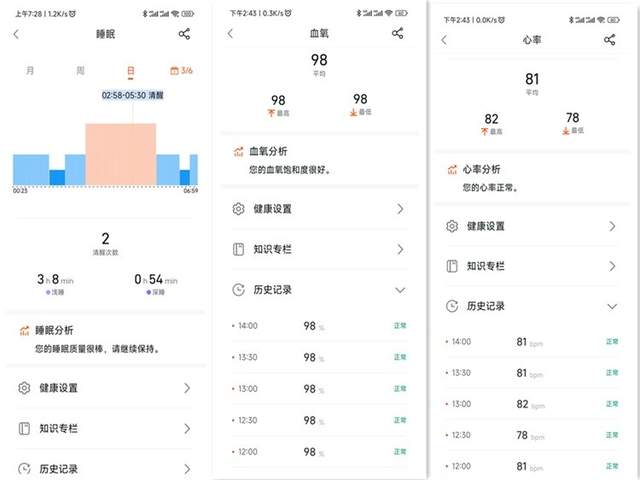This screenshot has height=480, width=640.
Task: Collapse 历史记录 on the 心率 screen
Action: (612, 306)
